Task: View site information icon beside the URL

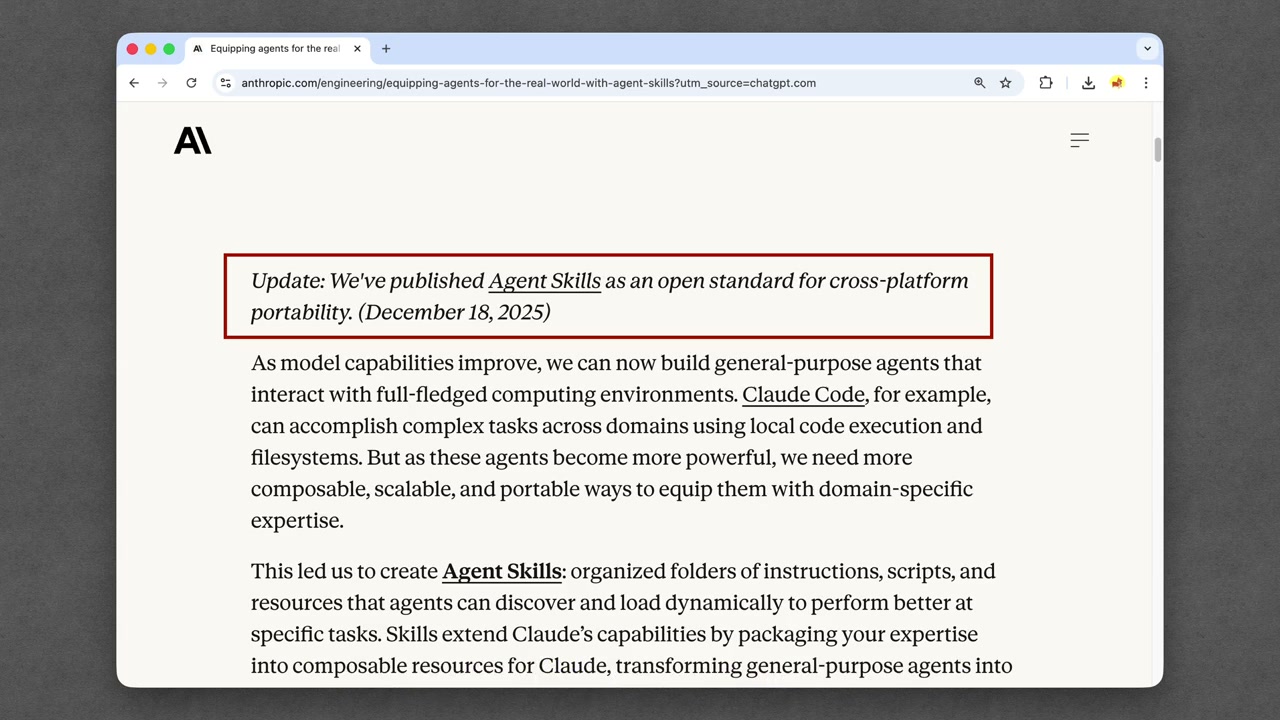Action: click(226, 83)
